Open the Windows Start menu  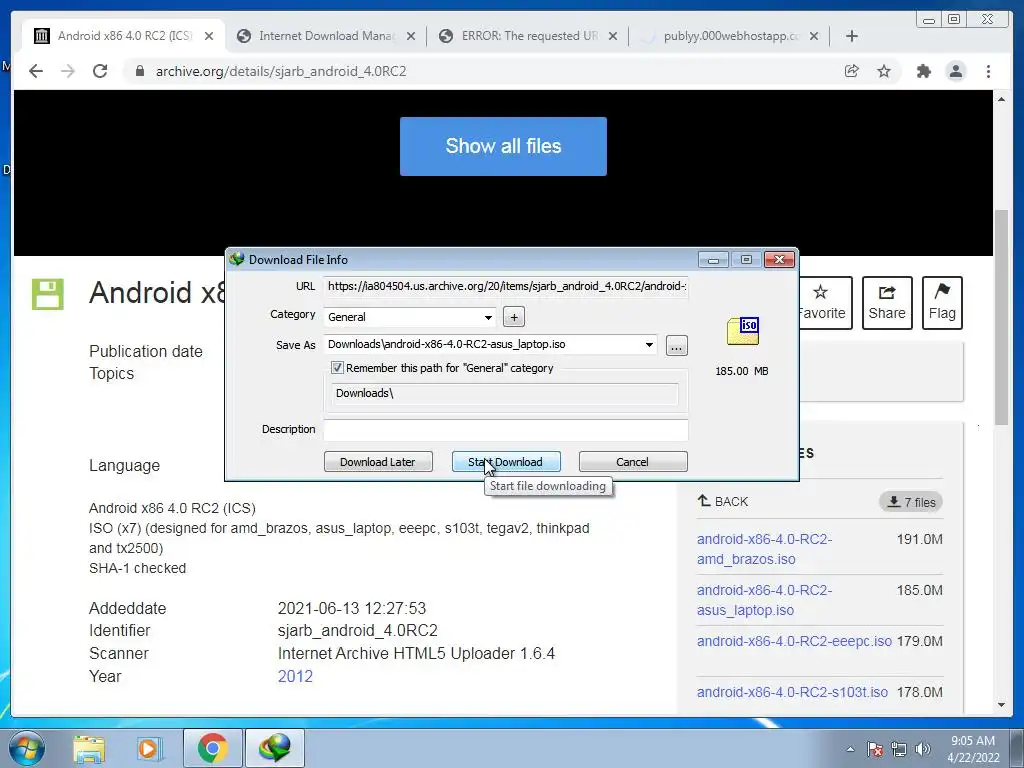pyautogui.click(x=27, y=748)
